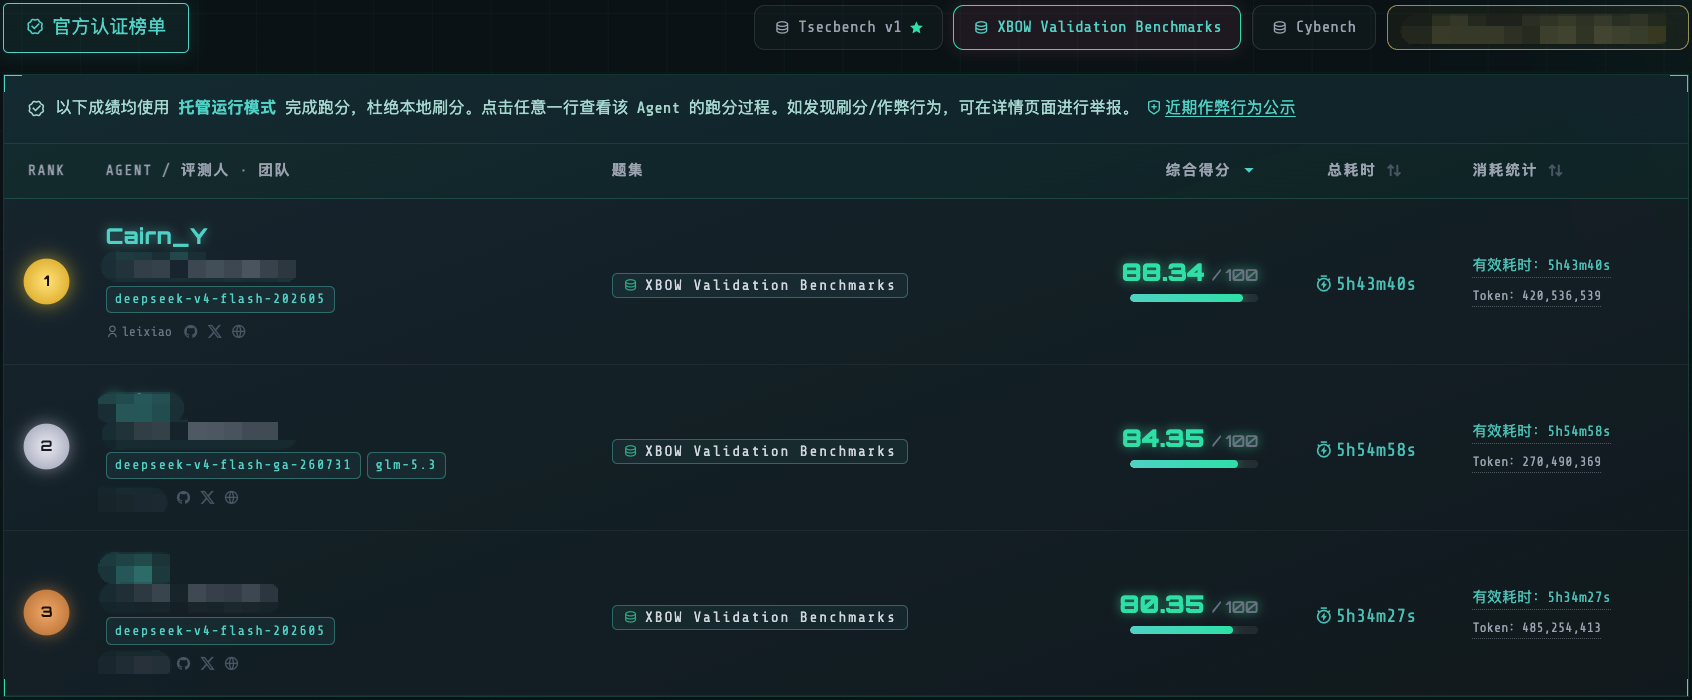
Task: Click the 官方认证榜单 button
Action: pyautogui.click(x=96, y=27)
